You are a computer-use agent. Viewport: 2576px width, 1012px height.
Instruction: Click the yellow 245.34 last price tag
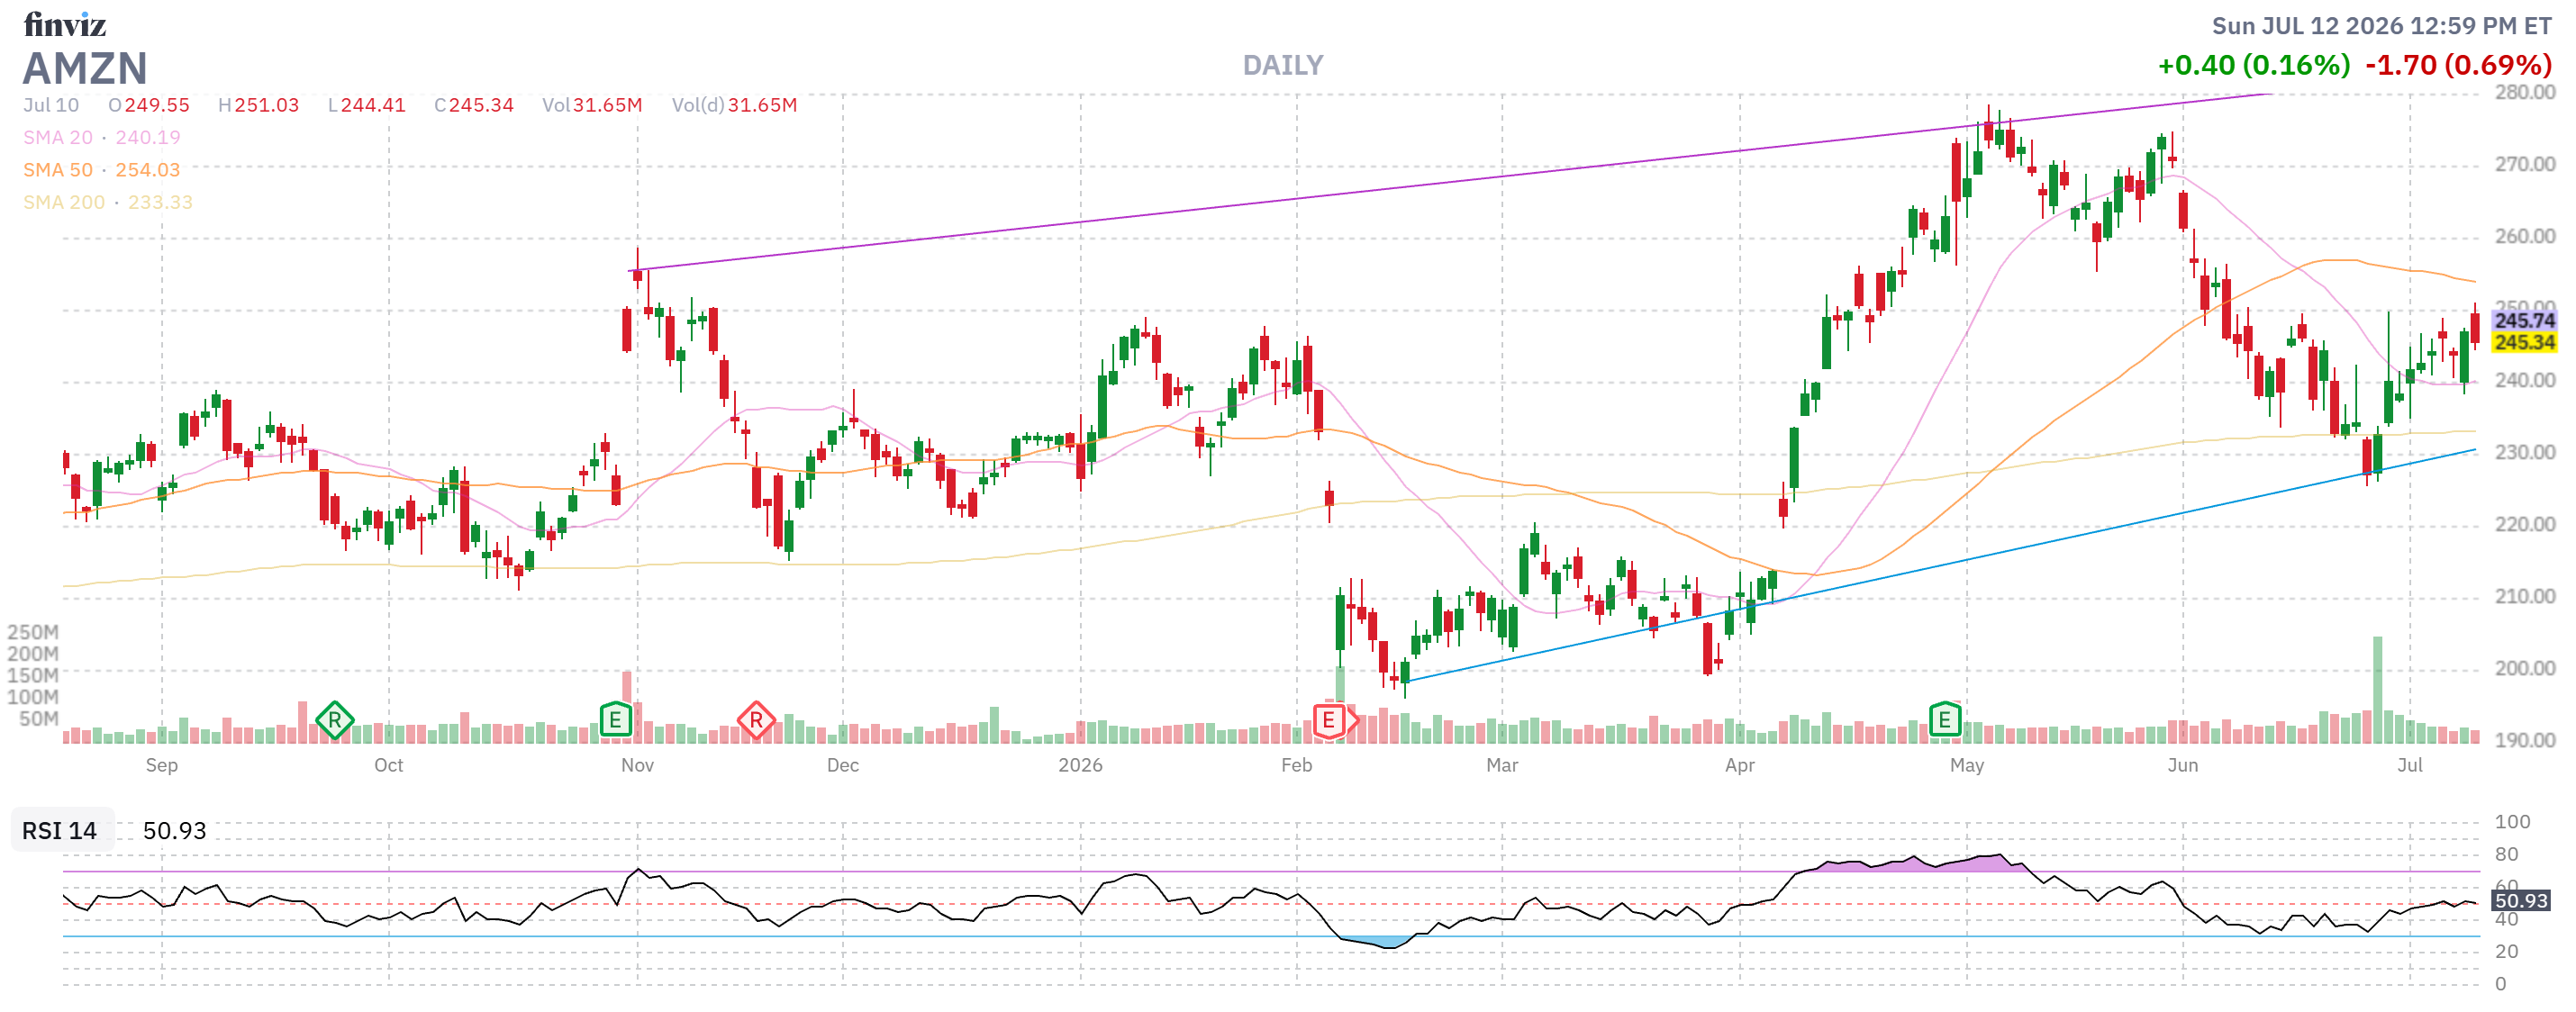coord(2523,342)
